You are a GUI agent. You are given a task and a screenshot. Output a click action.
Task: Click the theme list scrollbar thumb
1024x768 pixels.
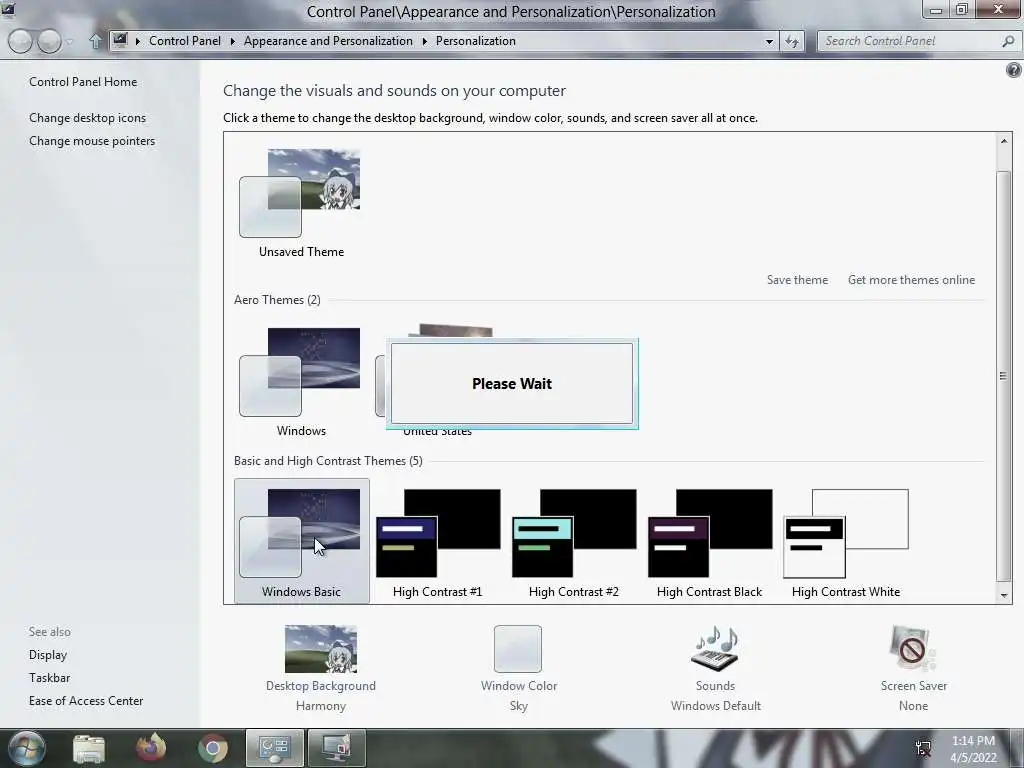click(x=1004, y=376)
